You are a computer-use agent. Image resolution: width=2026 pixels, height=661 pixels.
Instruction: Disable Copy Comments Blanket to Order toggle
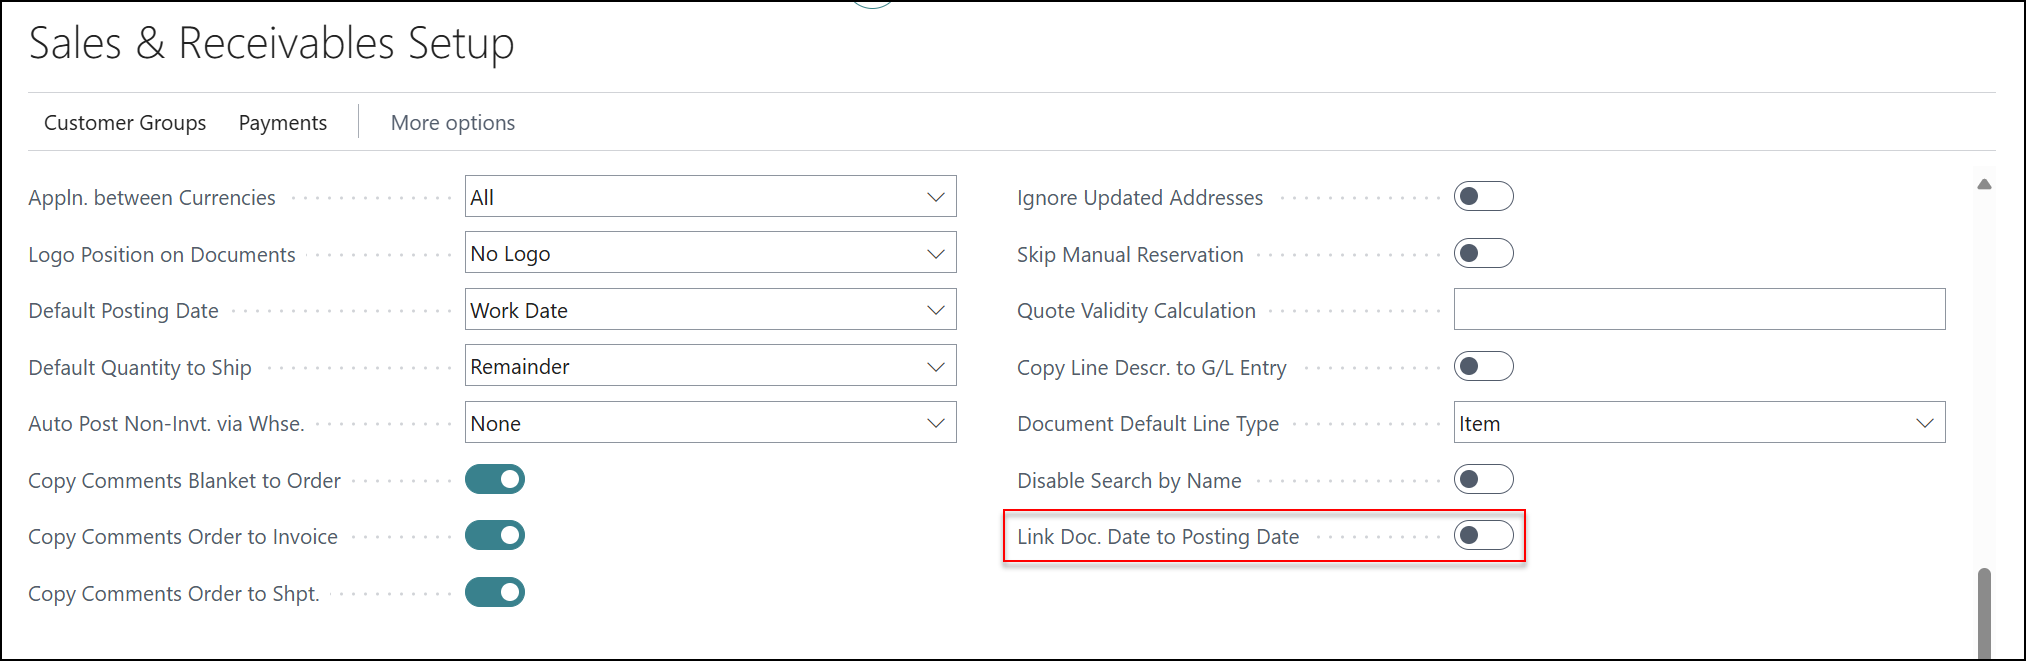(x=495, y=480)
